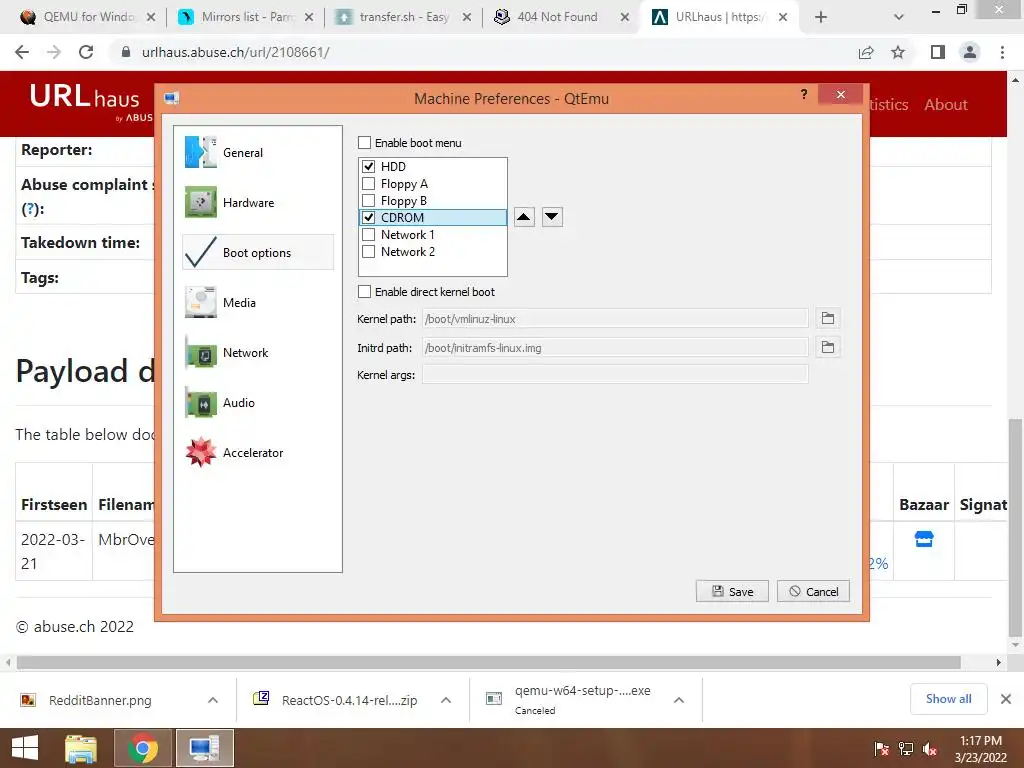
Task: Click the taskbar clock showing 1:17 PM
Action: 981,748
